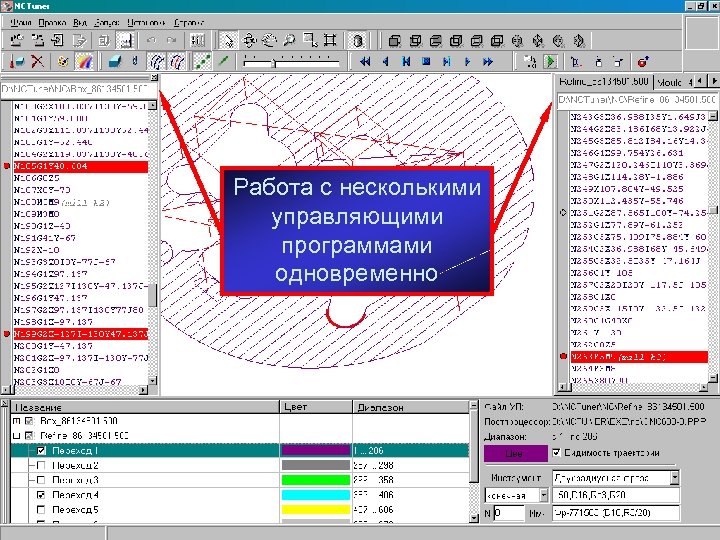Click the tab scroll right arrow

(714, 81)
